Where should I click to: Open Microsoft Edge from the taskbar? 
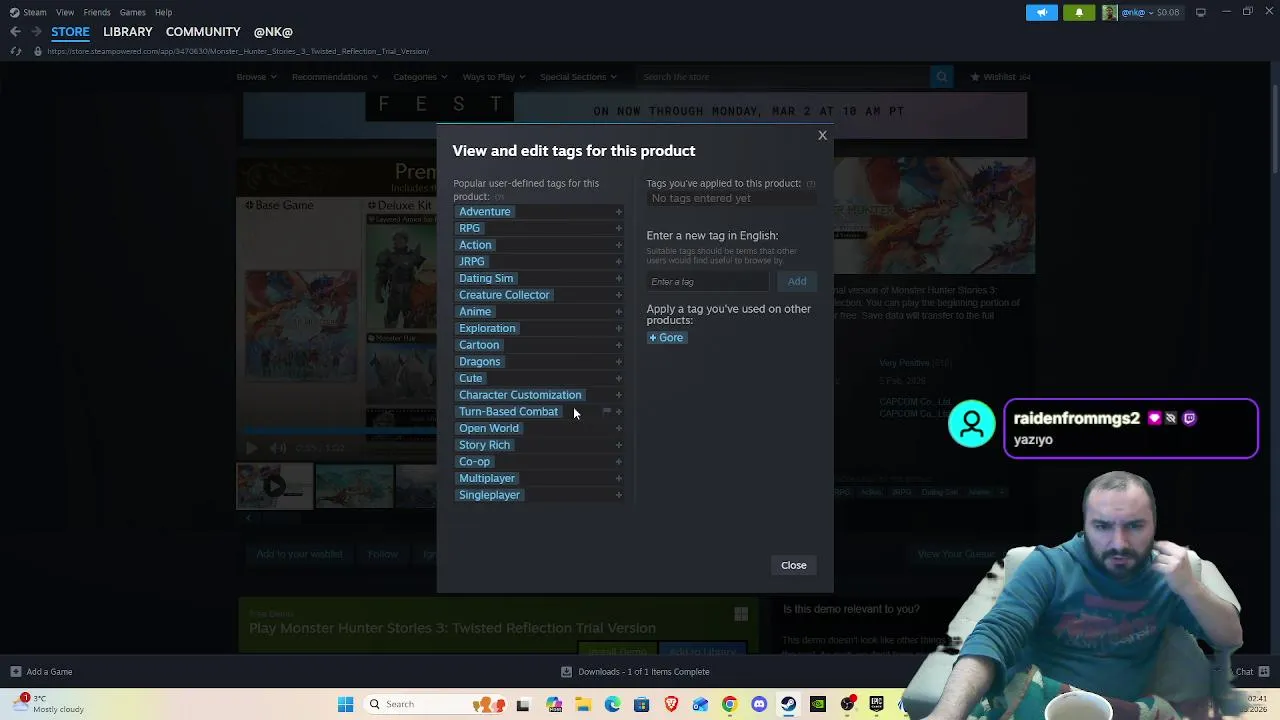(x=612, y=704)
